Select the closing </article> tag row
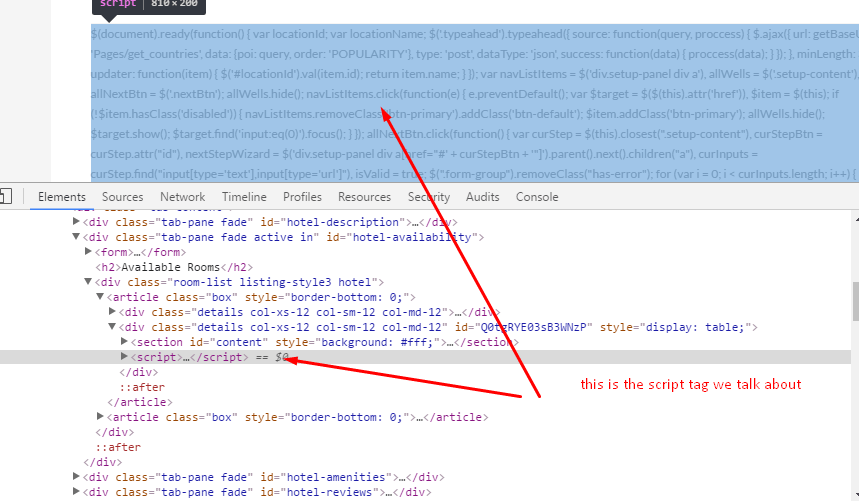 pos(140,402)
